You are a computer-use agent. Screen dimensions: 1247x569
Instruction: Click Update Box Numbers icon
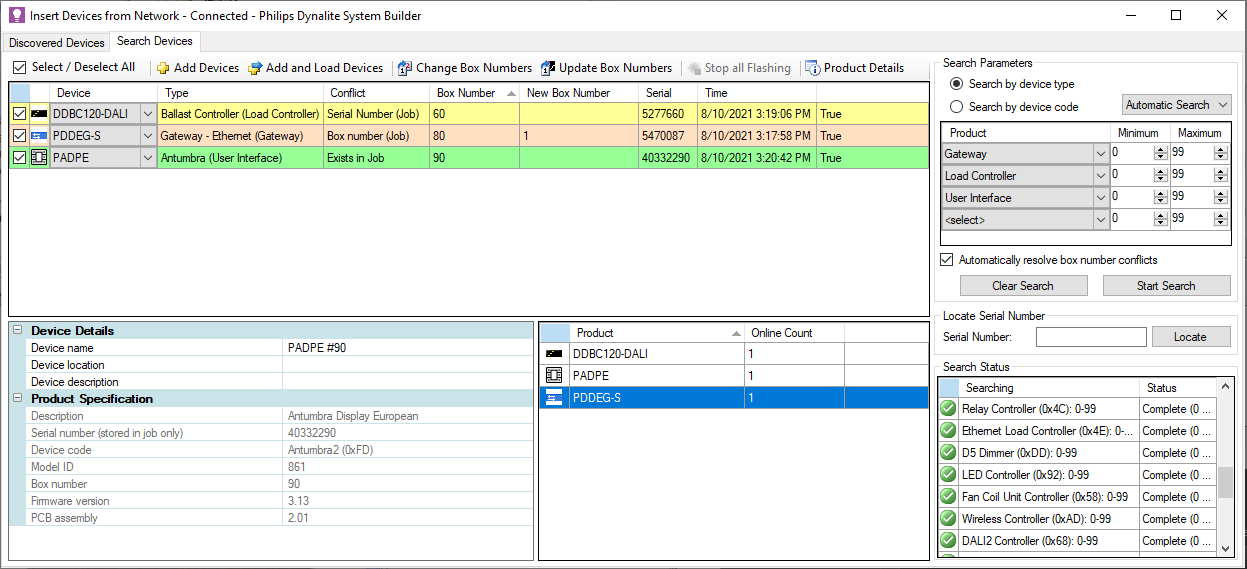(x=548, y=68)
